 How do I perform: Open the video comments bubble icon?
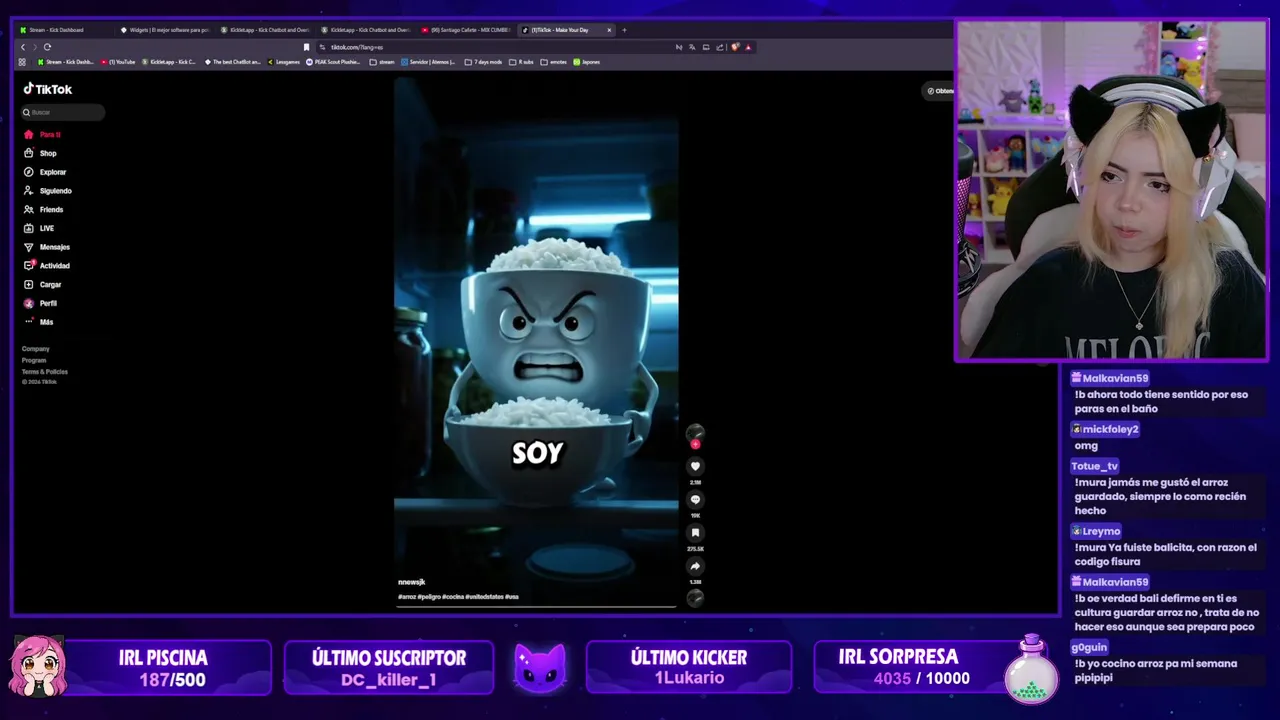(x=695, y=500)
